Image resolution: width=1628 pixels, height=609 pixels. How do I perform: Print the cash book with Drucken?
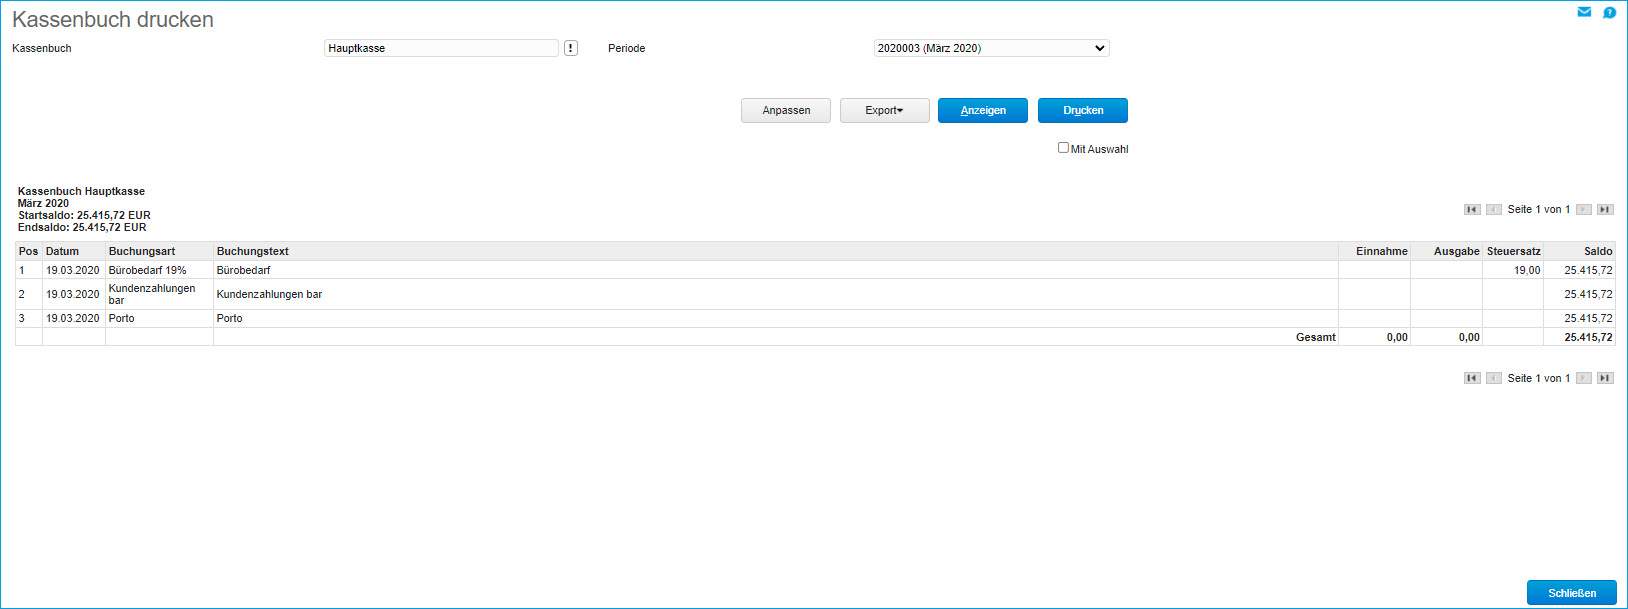tap(1082, 110)
